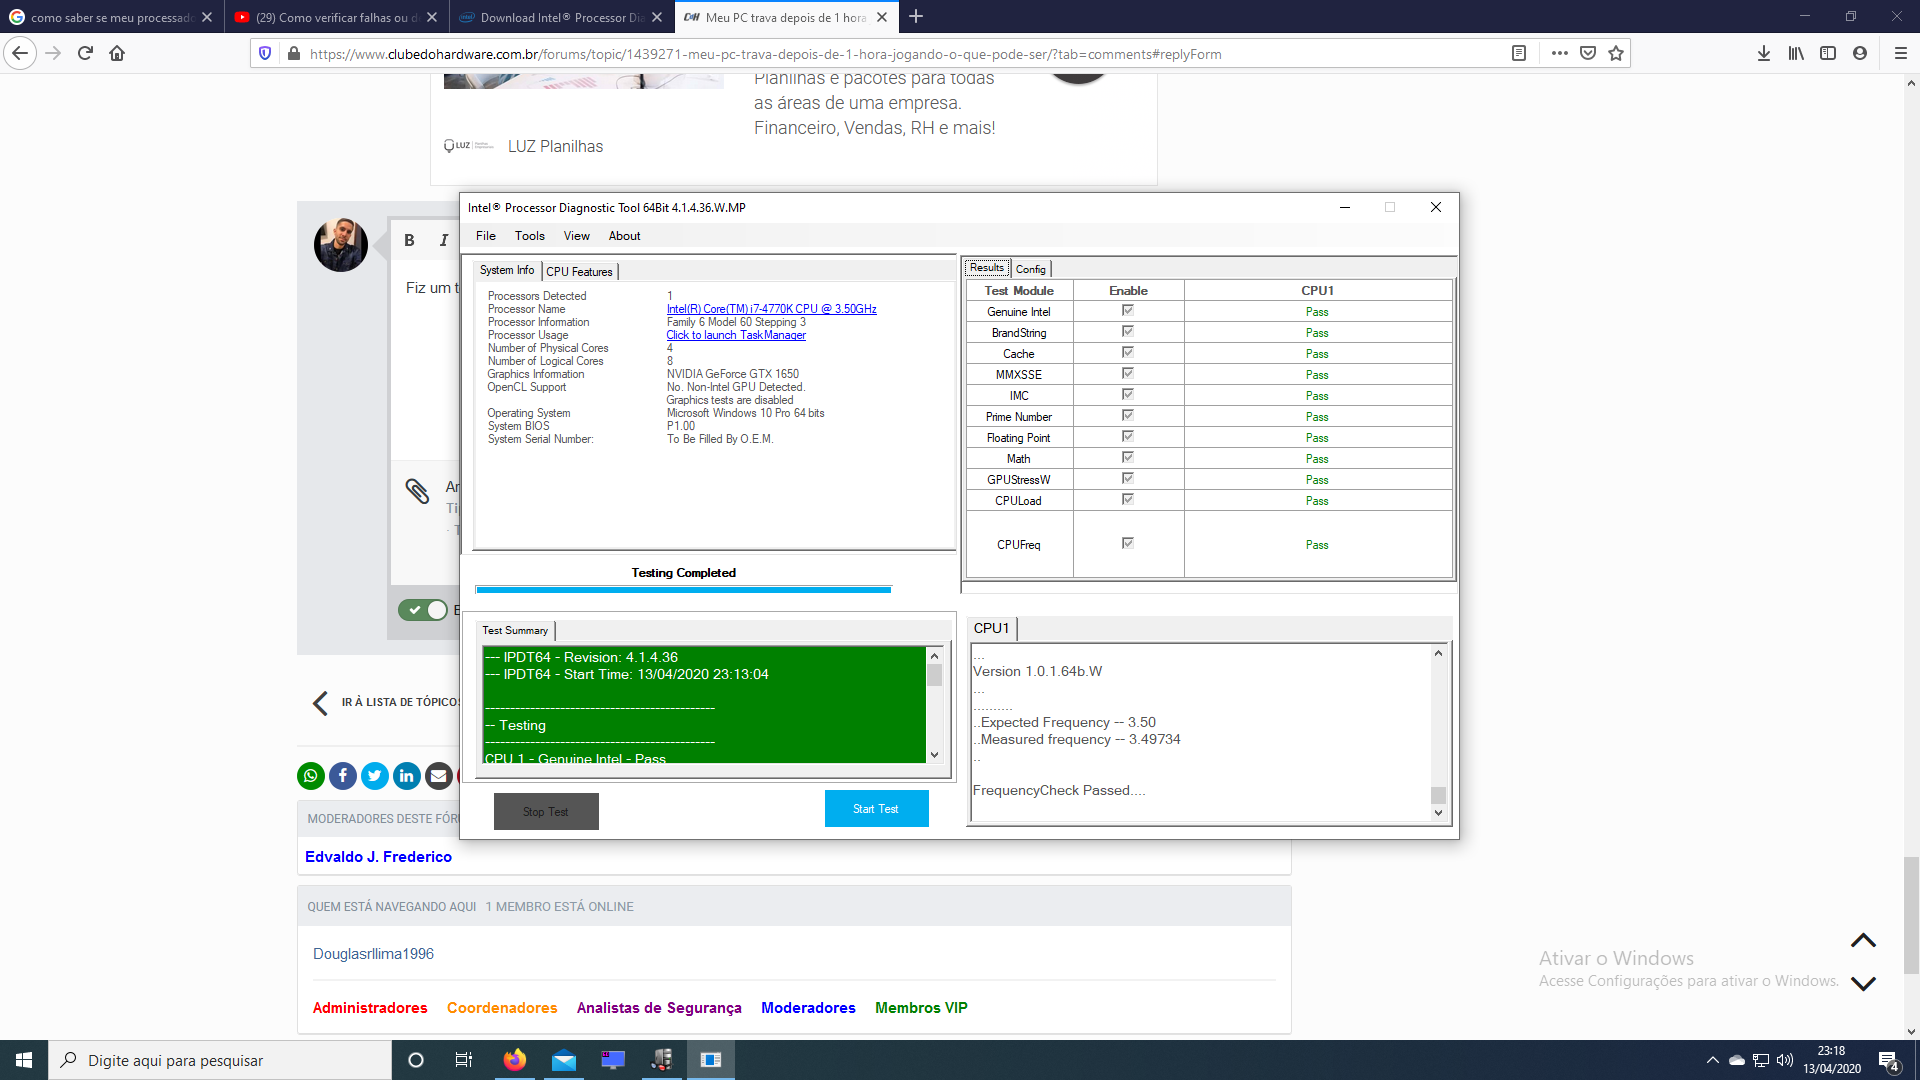Click the browser address bar URL
The width and height of the screenshot is (1920, 1080).
765,54
